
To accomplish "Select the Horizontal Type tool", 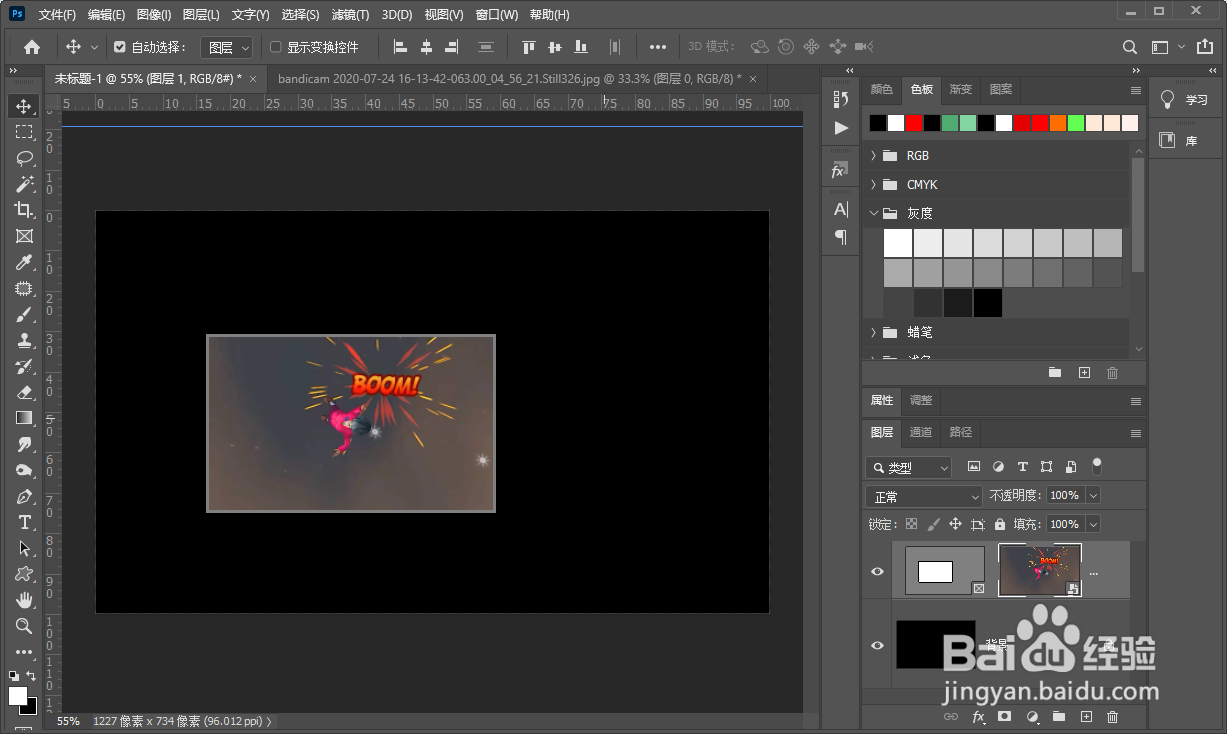I will point(24,522).
